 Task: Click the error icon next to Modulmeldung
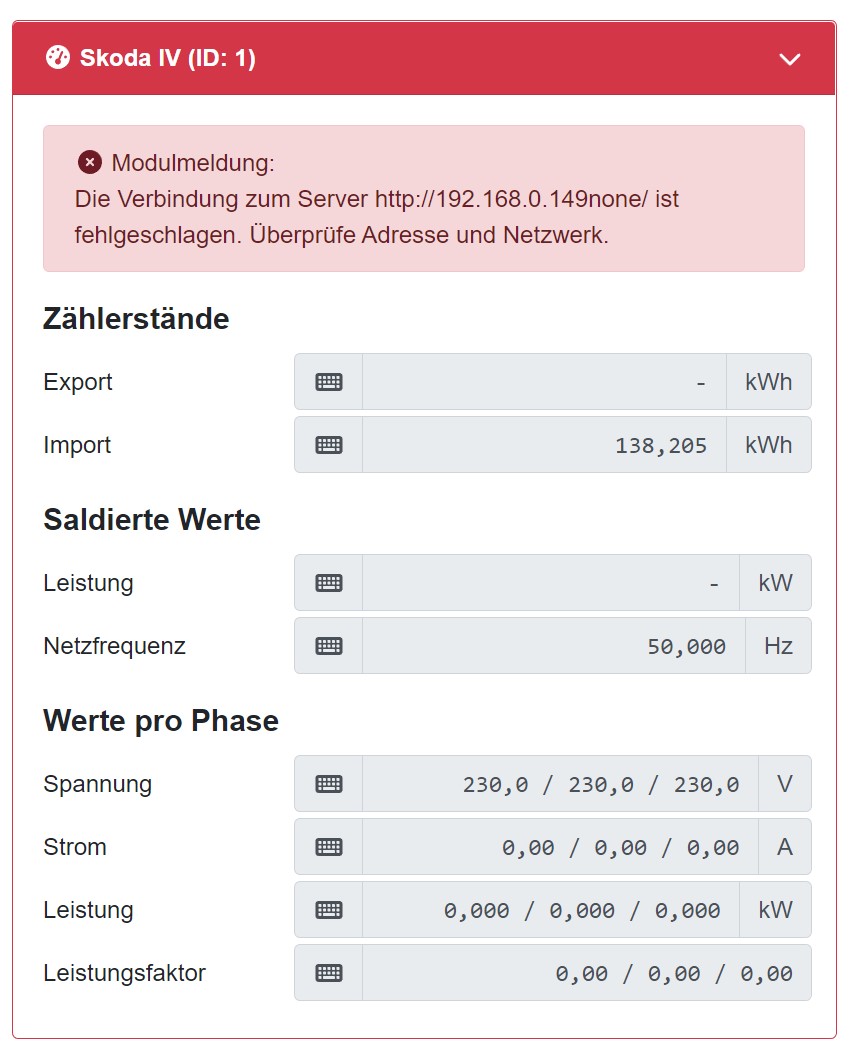[90, 162]
